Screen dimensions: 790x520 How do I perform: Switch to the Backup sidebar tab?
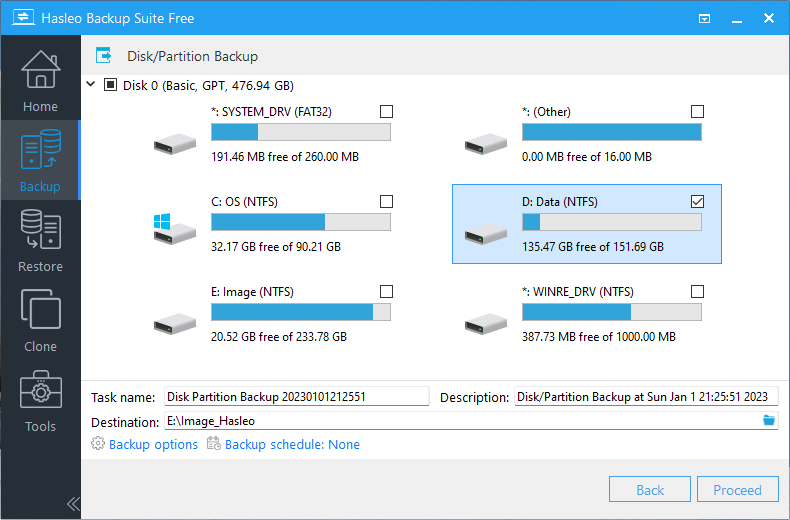[40, 160]
